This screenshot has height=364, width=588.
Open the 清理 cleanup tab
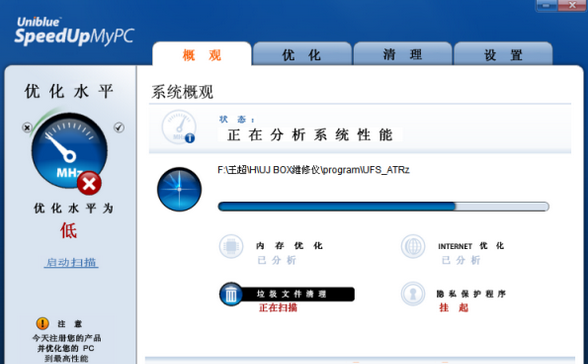(x=403, y=55)
